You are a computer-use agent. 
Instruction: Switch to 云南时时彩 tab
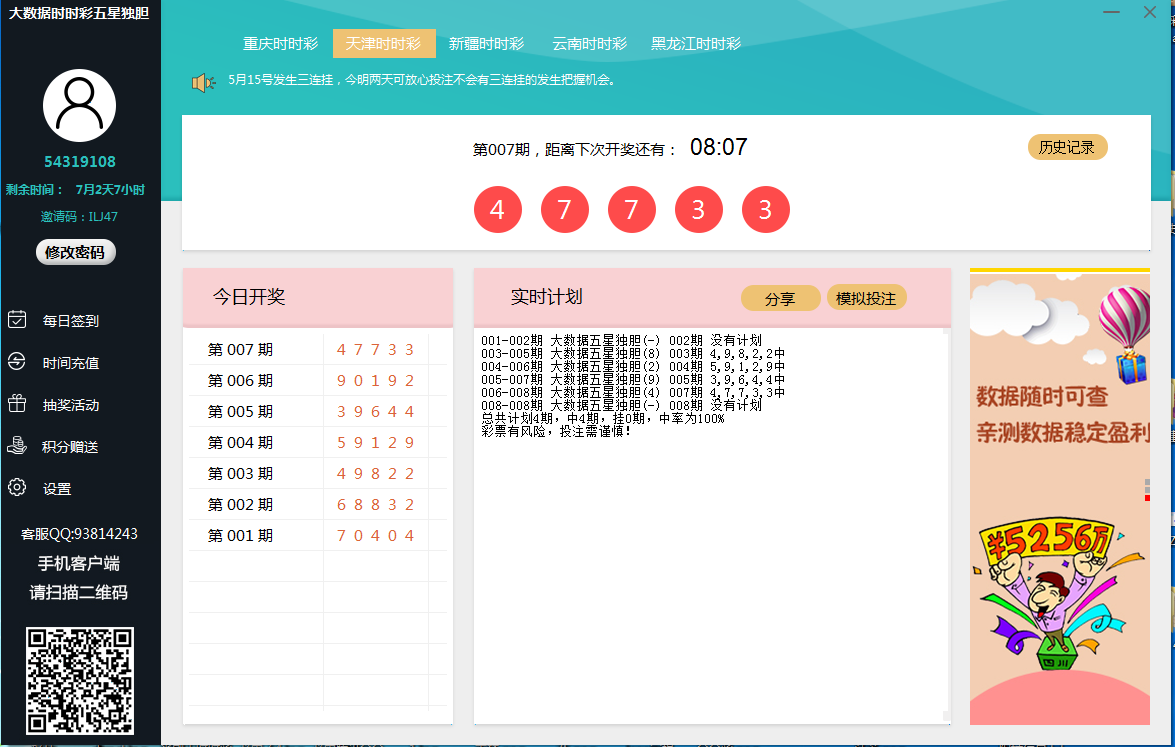(590, 43)
